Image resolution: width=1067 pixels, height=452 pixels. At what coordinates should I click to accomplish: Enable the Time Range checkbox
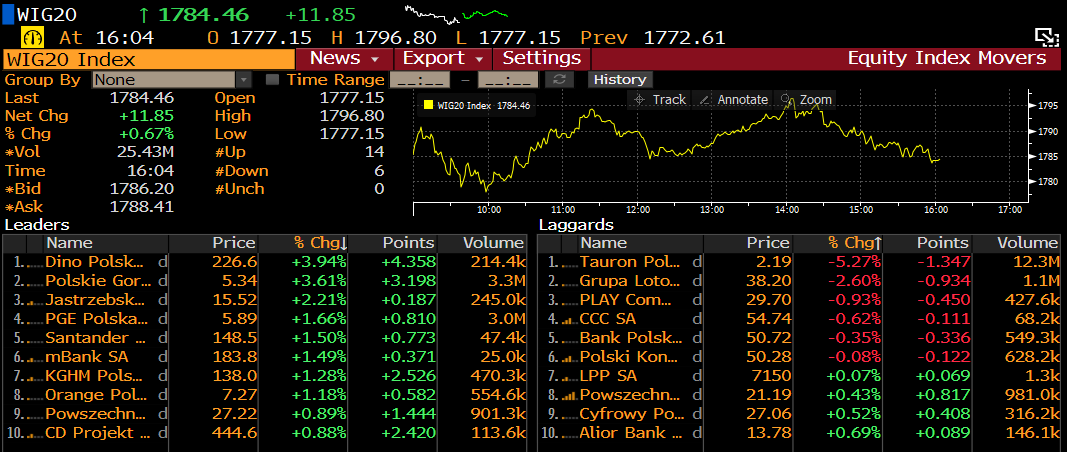tap(272, 80)
